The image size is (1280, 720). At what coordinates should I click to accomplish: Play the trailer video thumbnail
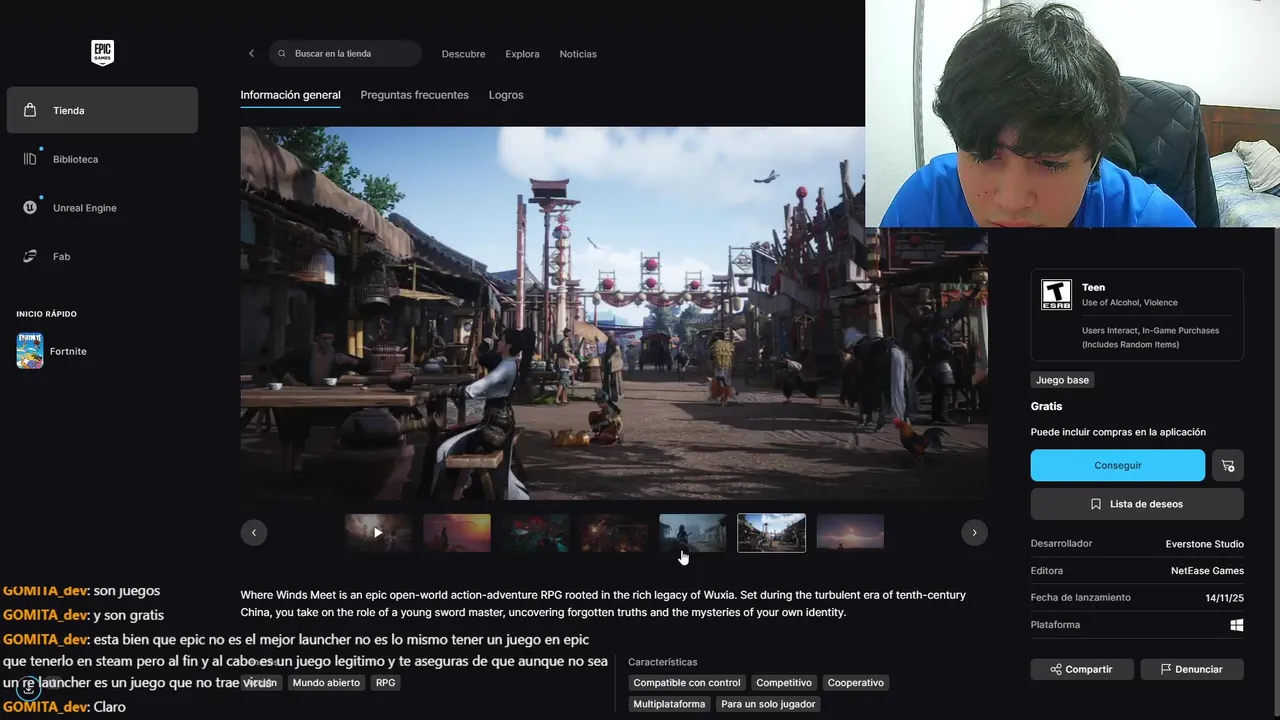(x=378, y=533)
